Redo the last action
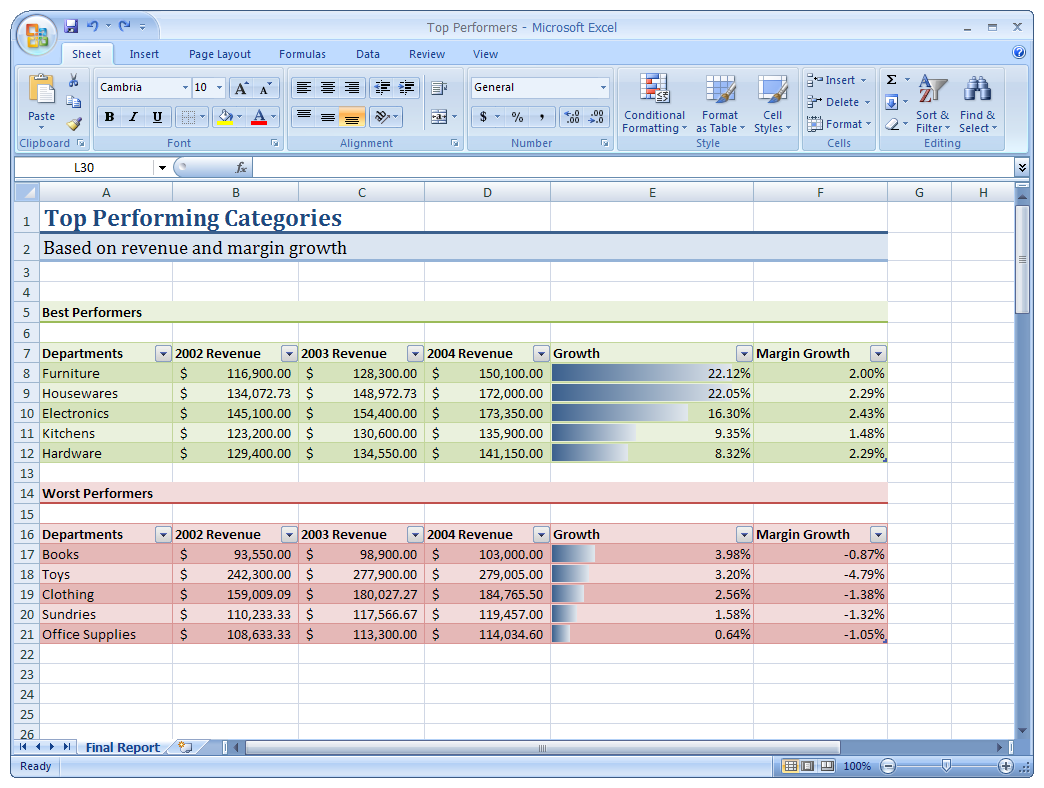Image resolution: width=1044 pixels, height=788 pixels. pyautogui.click(x=125, y=26)
